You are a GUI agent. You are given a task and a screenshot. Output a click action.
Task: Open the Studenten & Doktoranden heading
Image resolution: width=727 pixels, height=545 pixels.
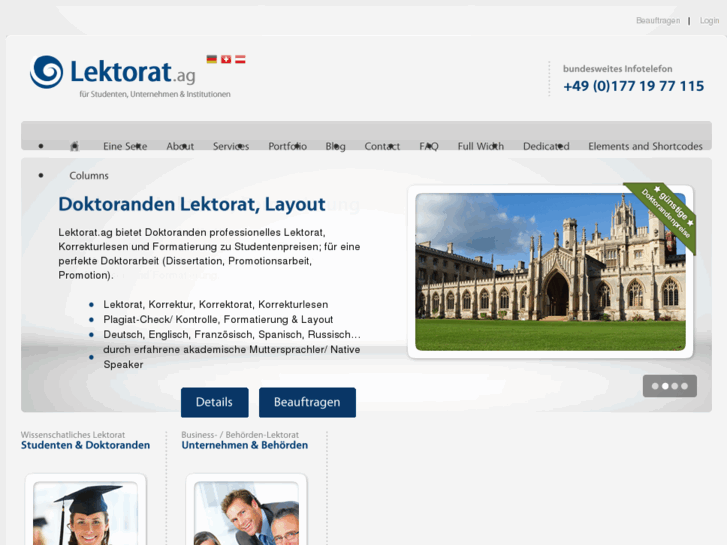pyautogui.click(x=85, y=445)
